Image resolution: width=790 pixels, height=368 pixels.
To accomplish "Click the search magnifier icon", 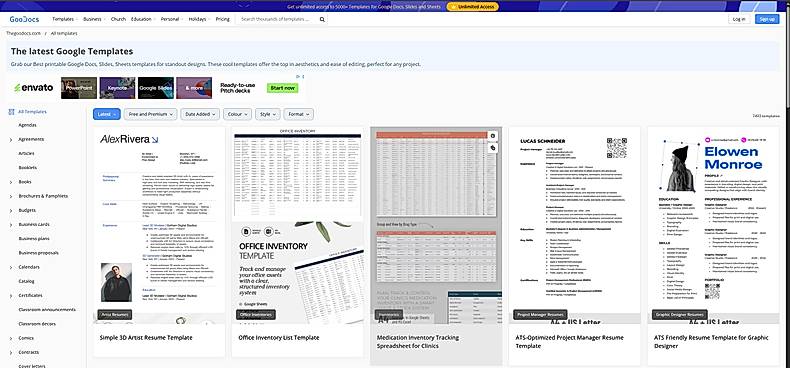I will (322, 19).
